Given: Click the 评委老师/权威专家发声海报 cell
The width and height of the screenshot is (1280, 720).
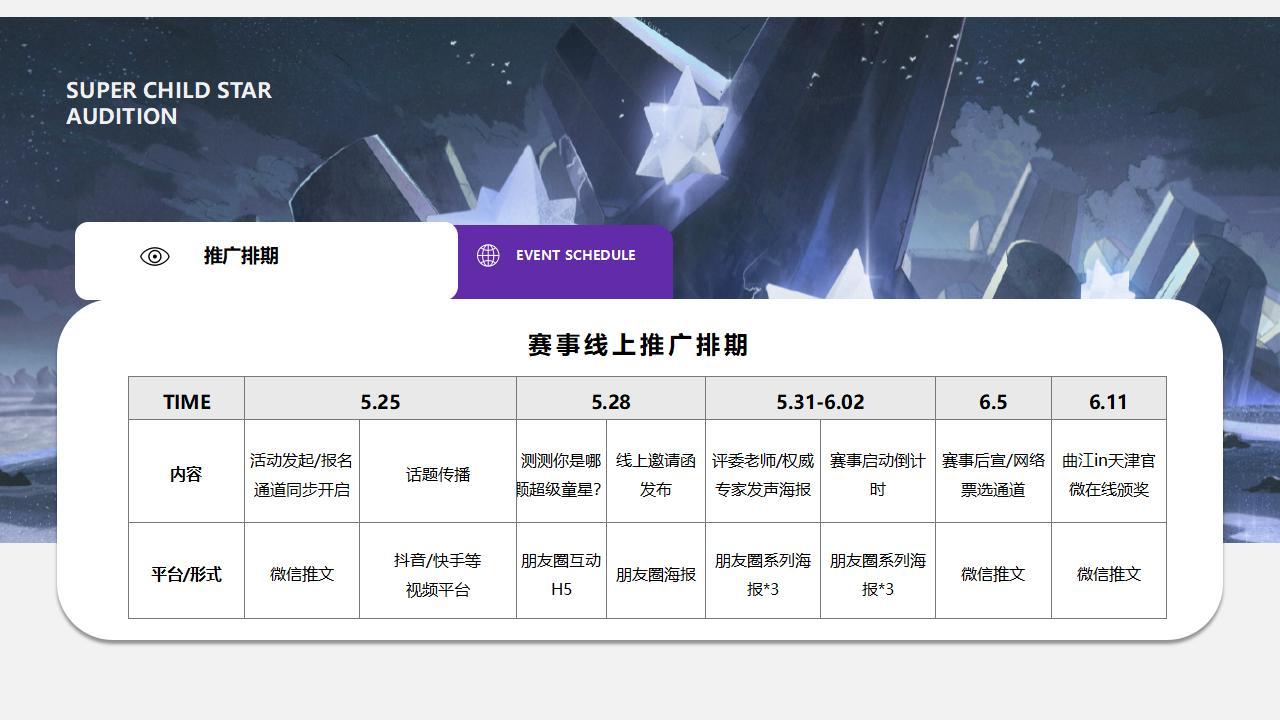Looking at the screenshot, I should click(763, 472).
